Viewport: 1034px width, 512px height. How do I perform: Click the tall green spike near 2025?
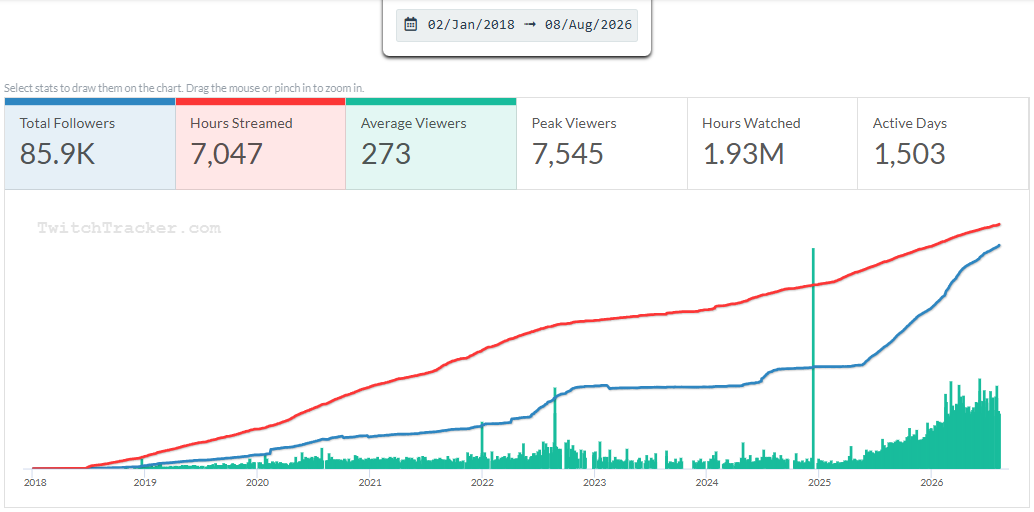point(813,356)
